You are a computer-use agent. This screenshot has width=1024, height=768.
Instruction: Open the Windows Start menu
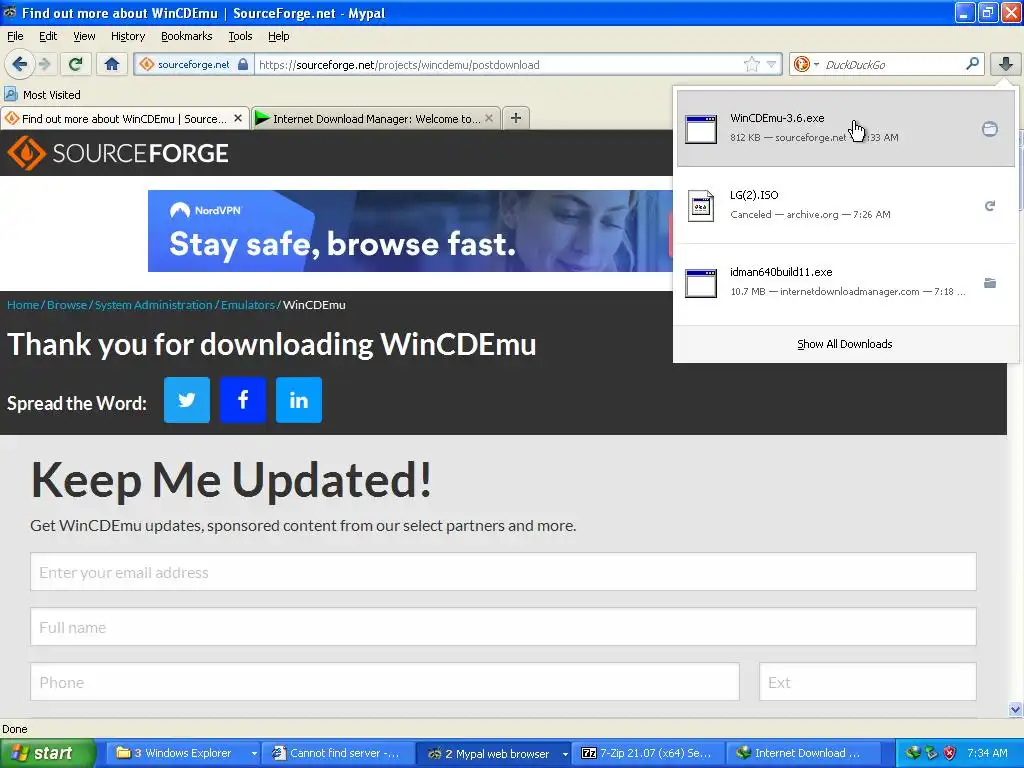point(48,753)
